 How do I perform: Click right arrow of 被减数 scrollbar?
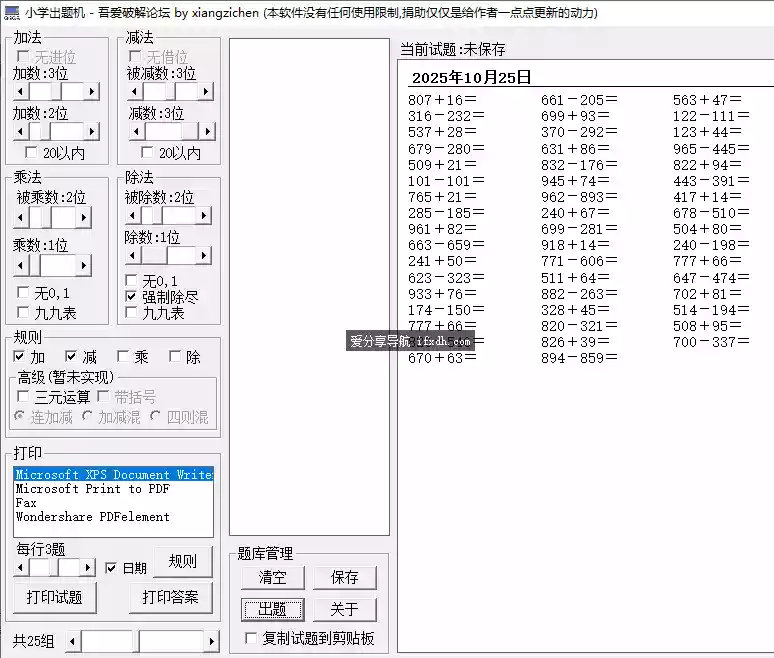point(204,91)
